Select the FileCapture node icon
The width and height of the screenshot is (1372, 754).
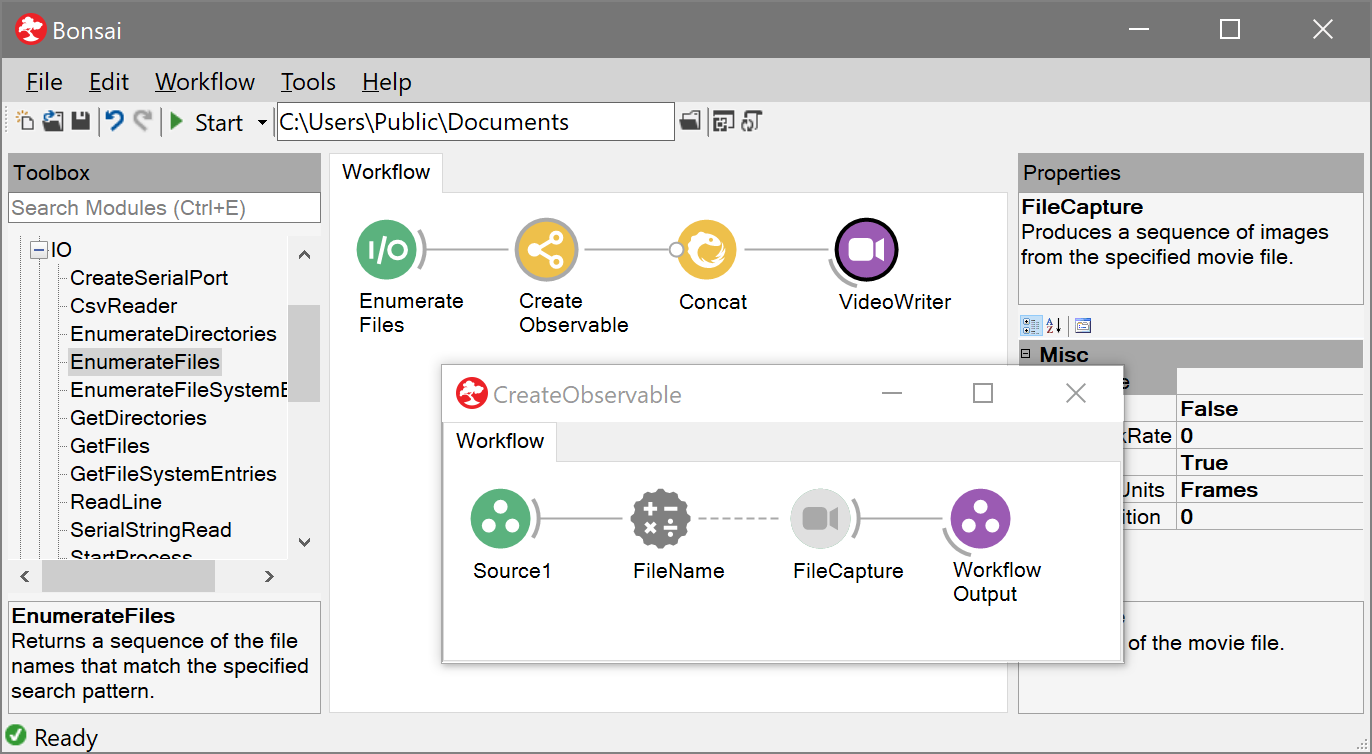821,519
